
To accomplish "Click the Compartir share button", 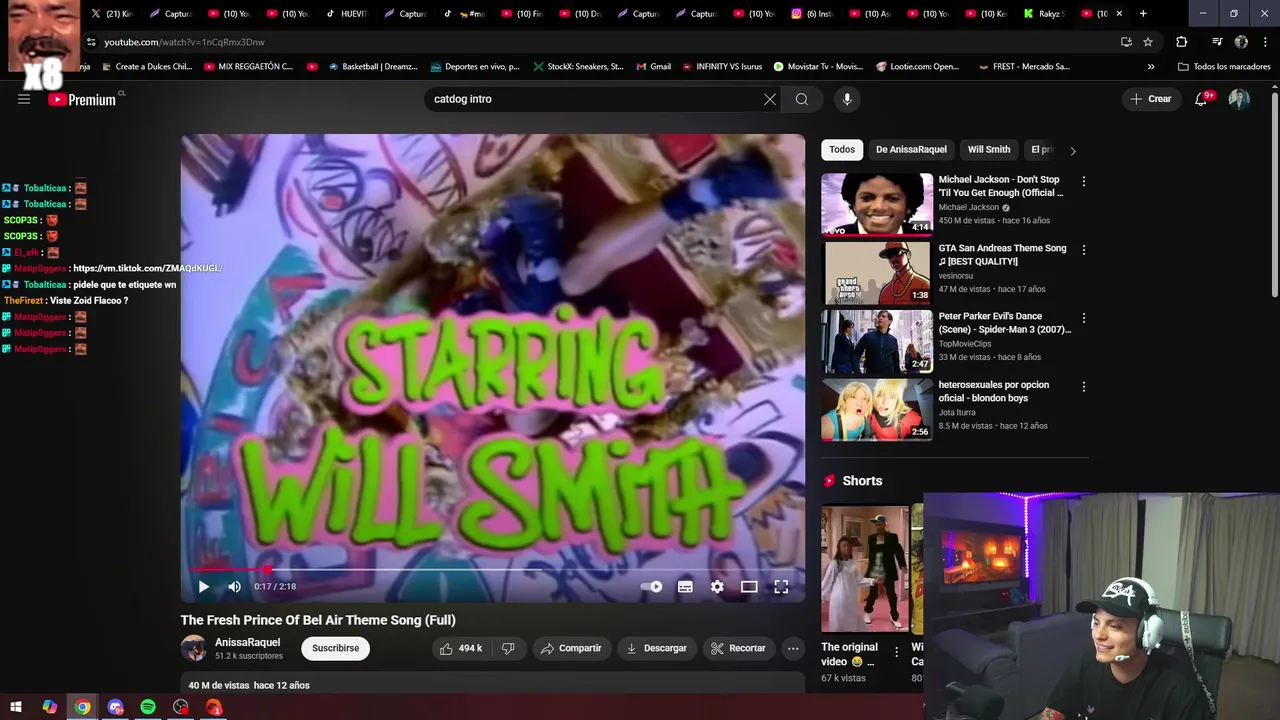I will tap(571, 648).
